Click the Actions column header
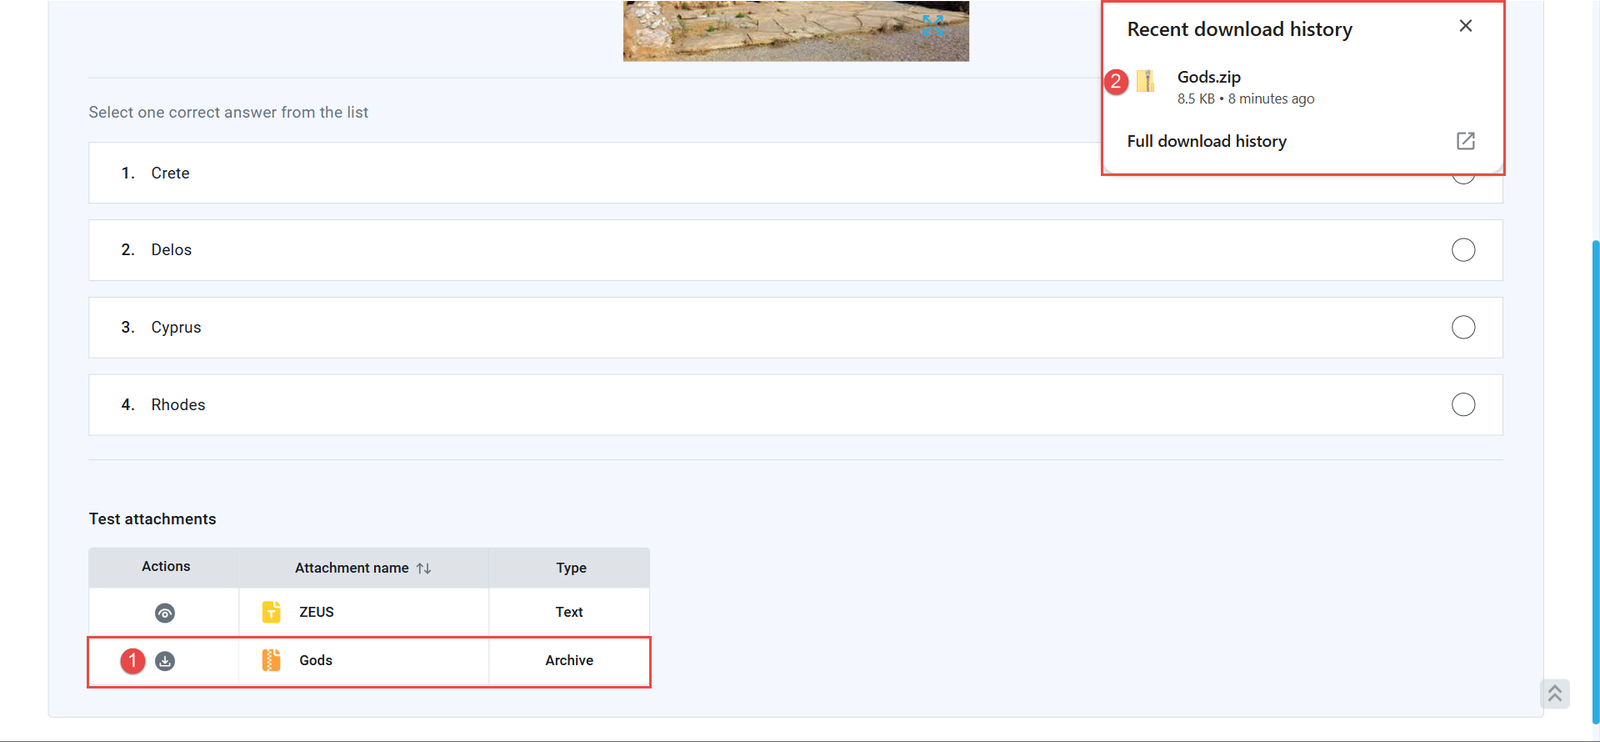Viewport: 1600px width, 742px height. coord(165,567)
